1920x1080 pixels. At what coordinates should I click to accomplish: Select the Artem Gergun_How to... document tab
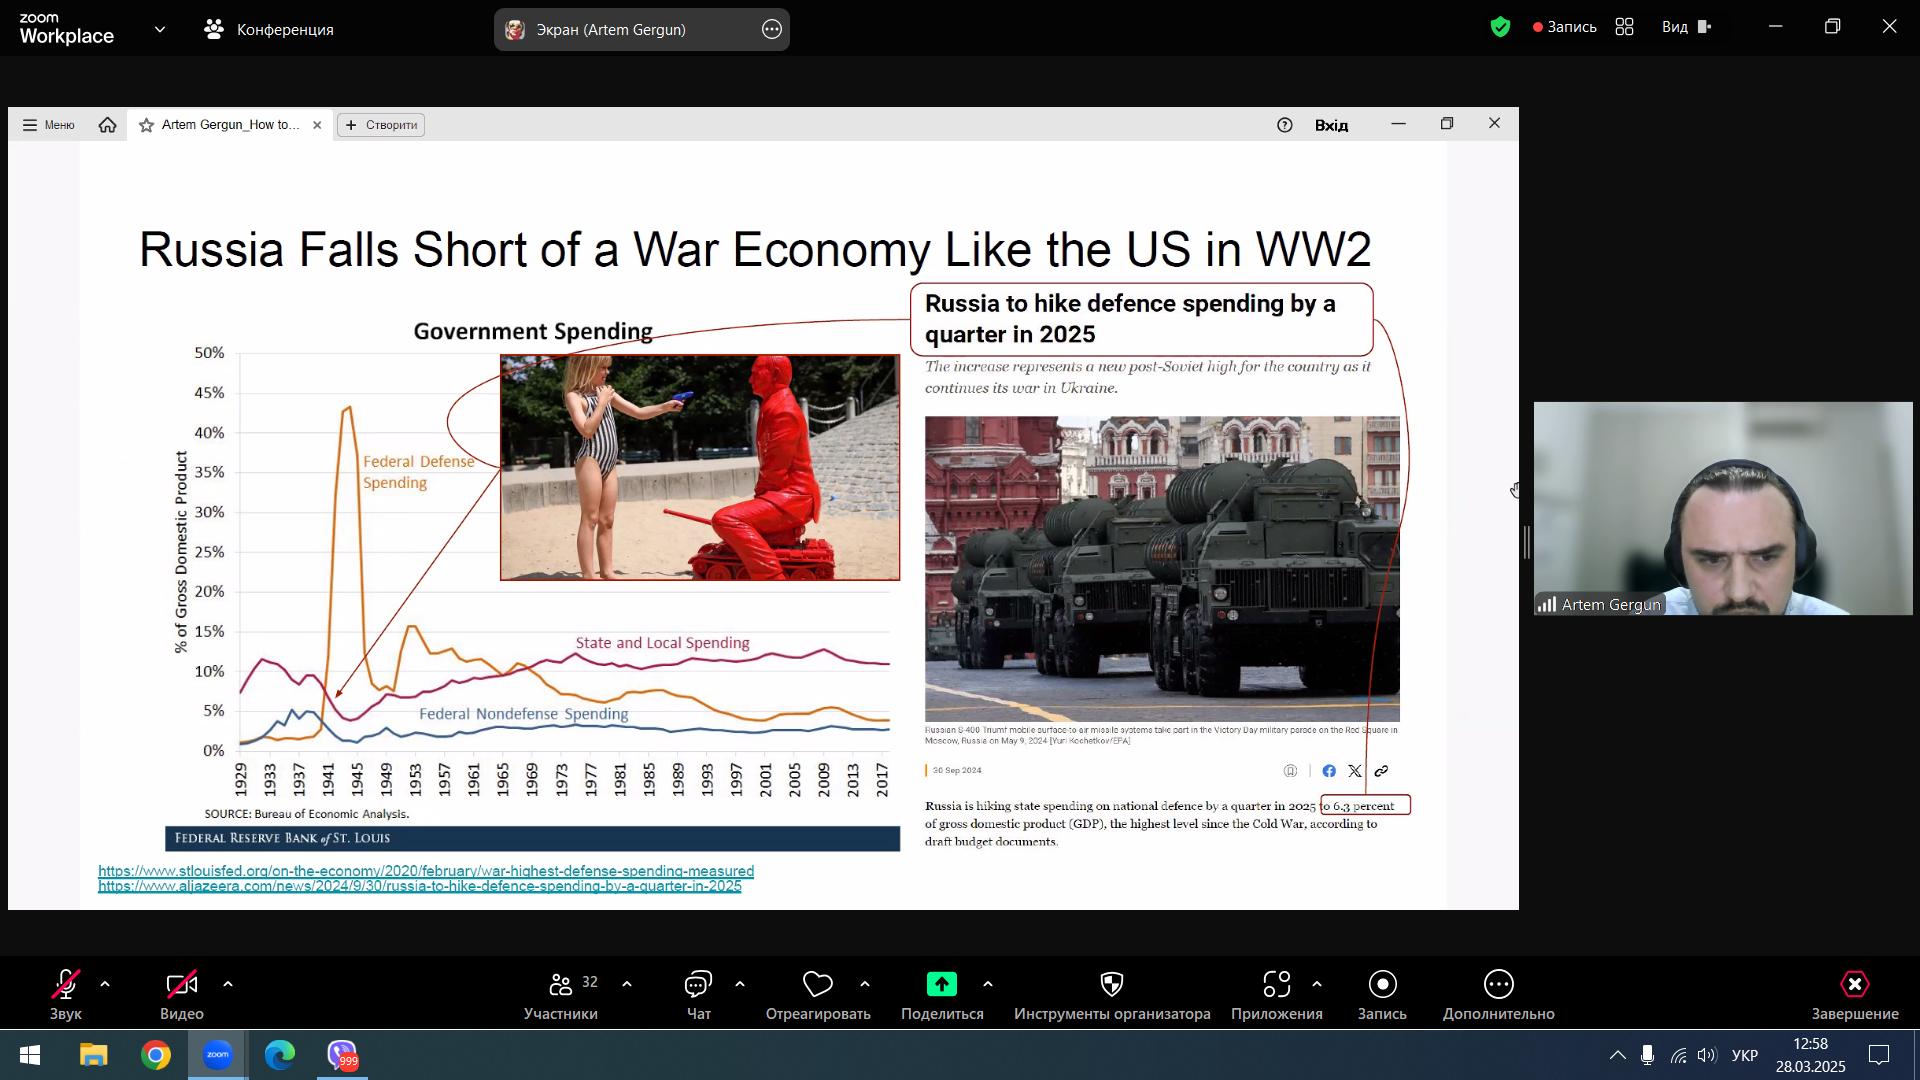(230, 125)
